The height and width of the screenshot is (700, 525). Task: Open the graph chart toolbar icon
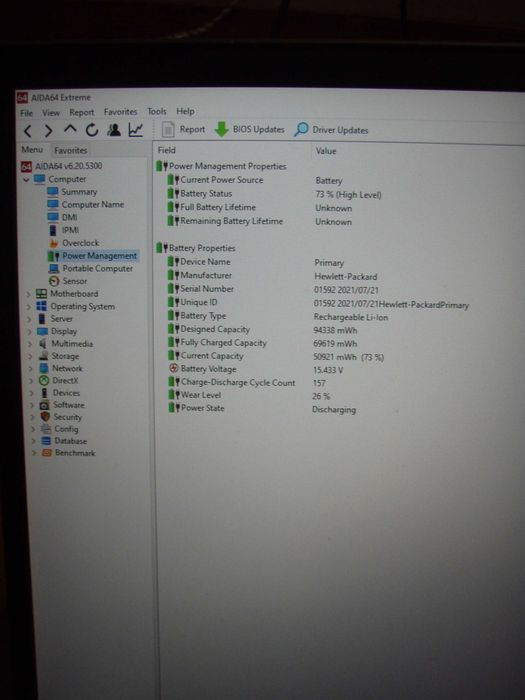(135, 130)
